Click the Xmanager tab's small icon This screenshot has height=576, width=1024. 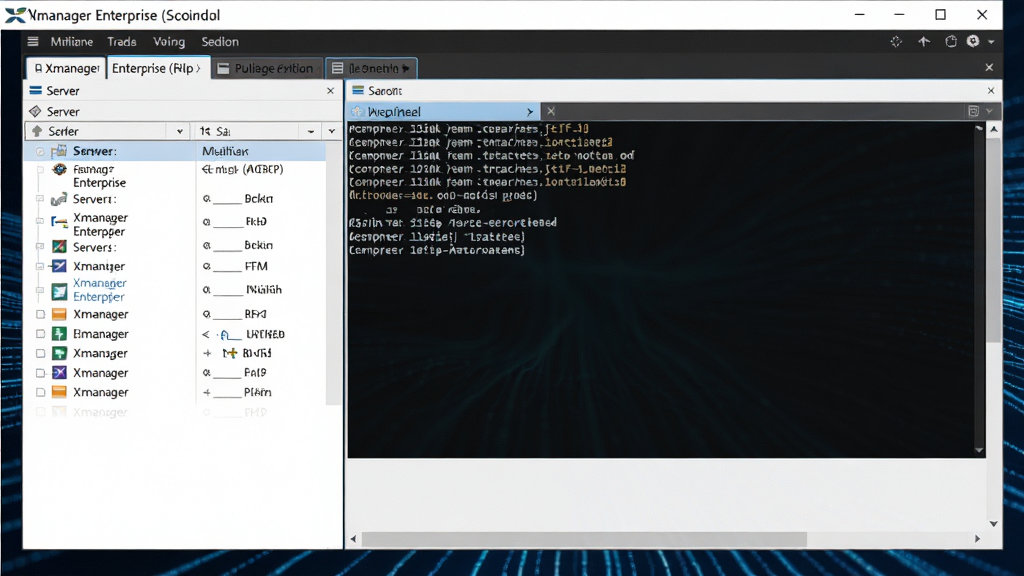(x=39, y=69)
